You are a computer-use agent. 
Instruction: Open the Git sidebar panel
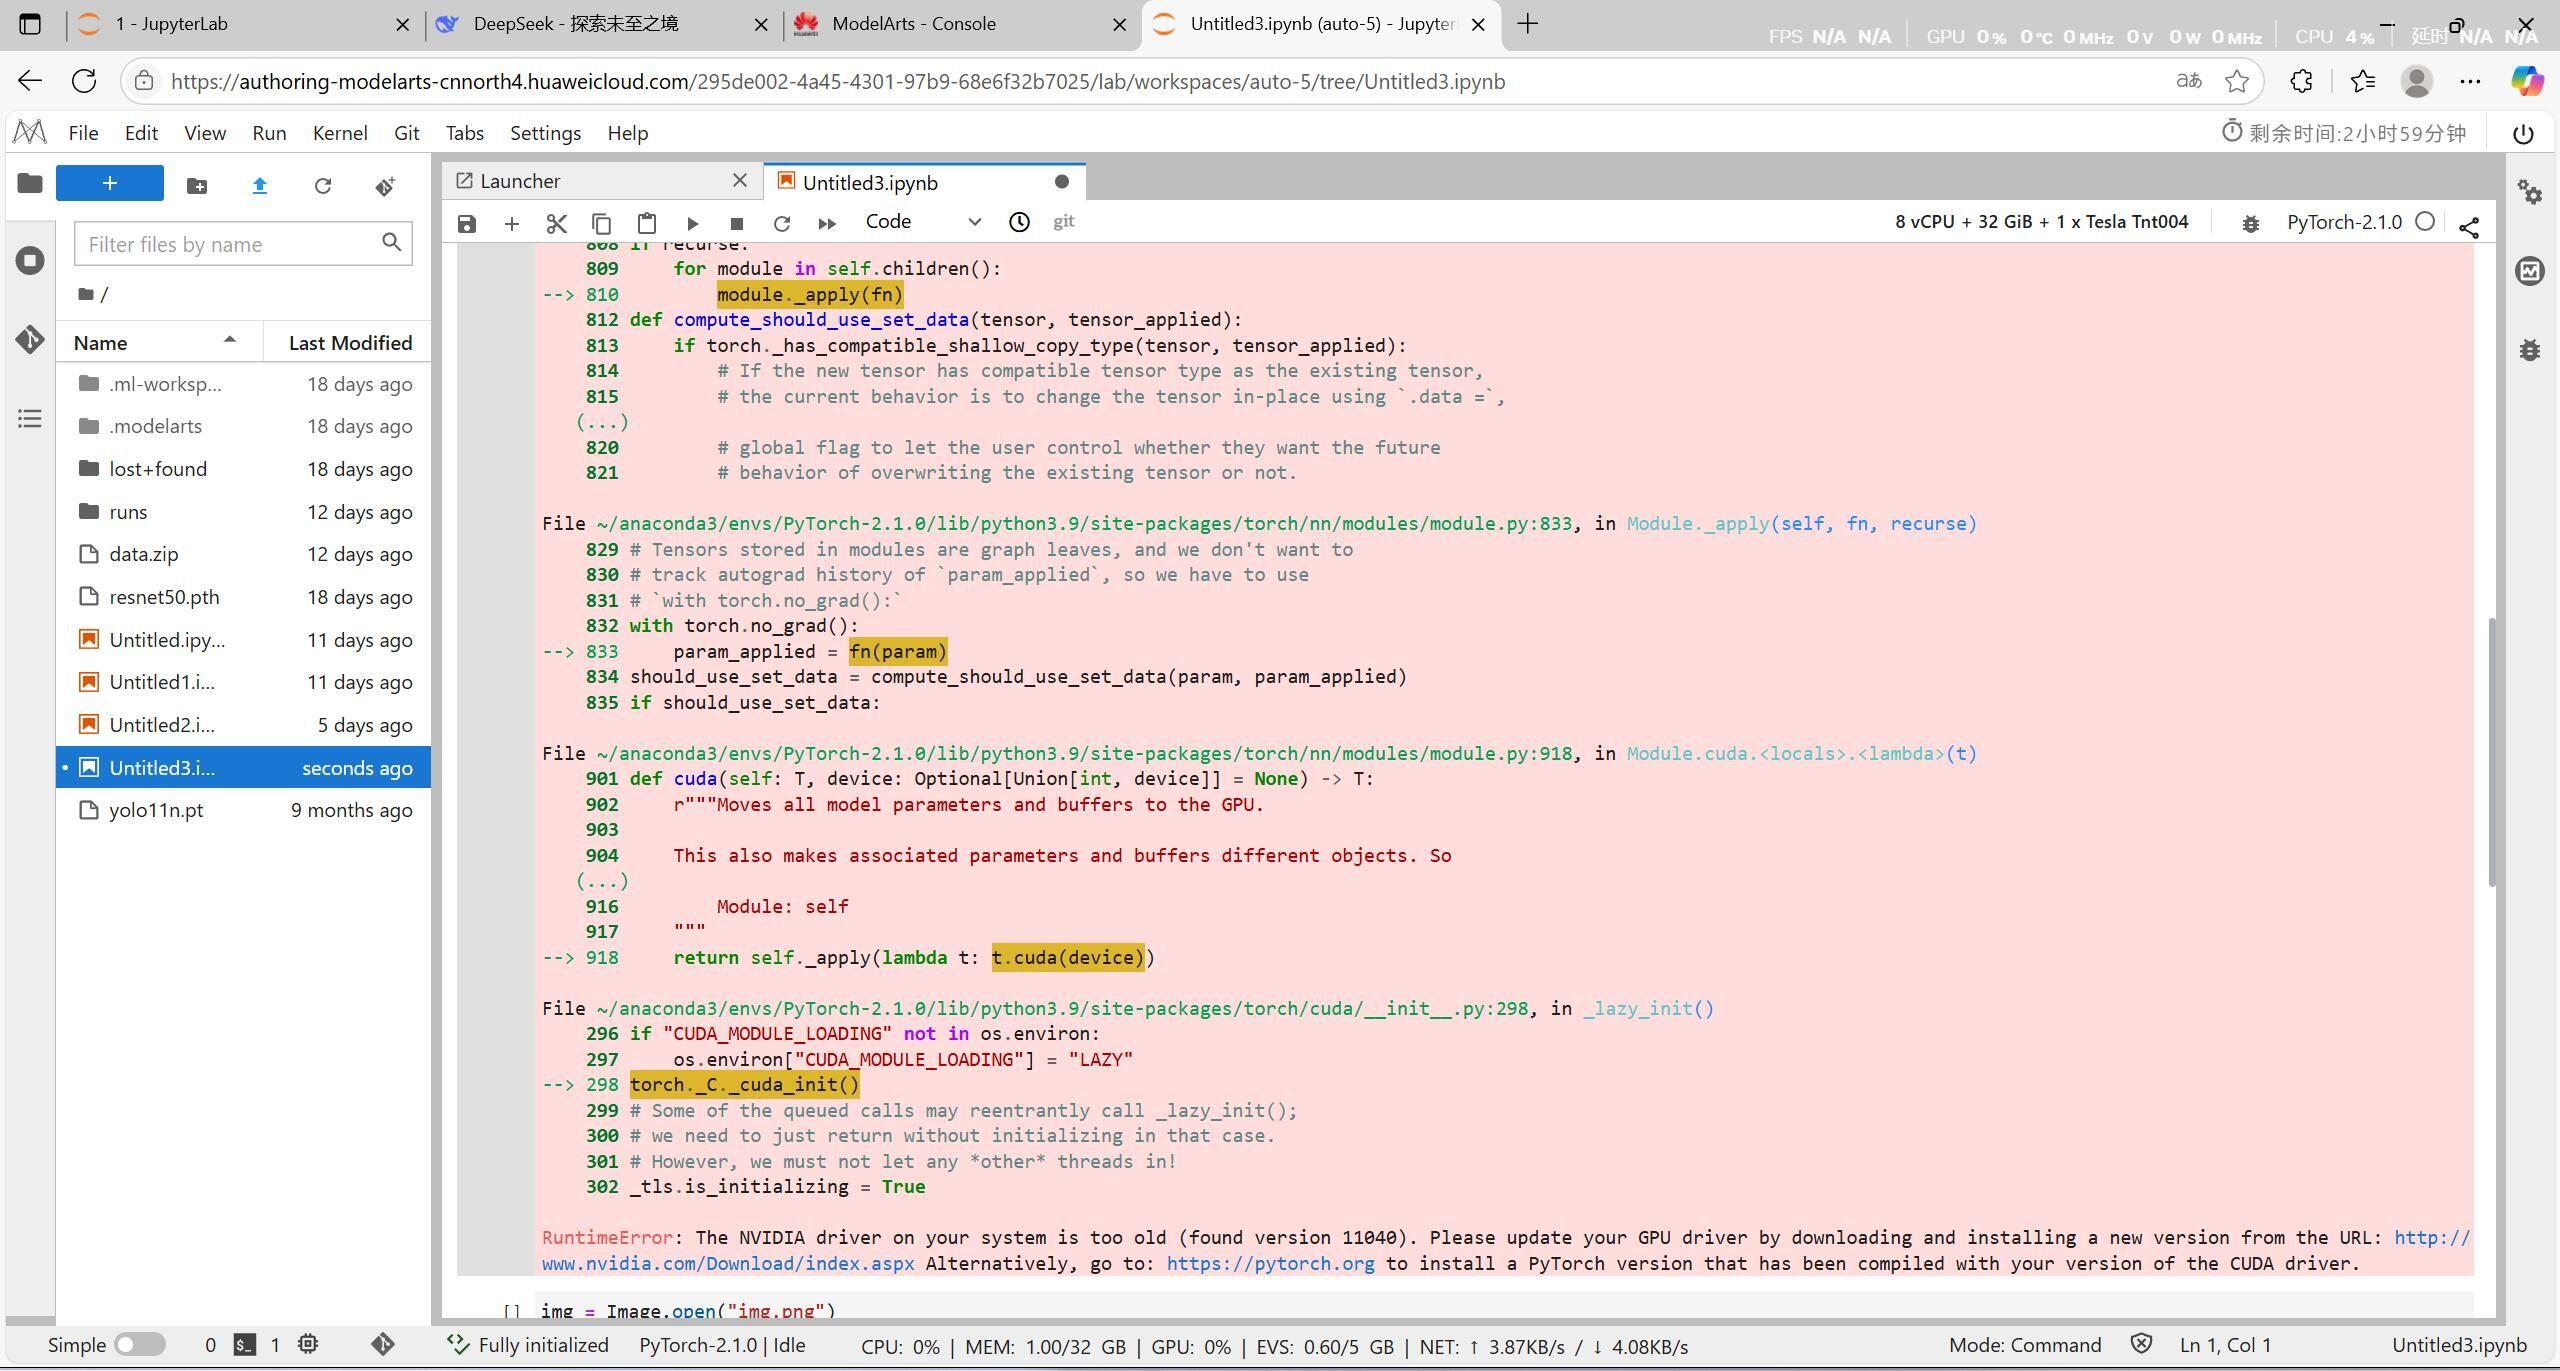[29, 340]
